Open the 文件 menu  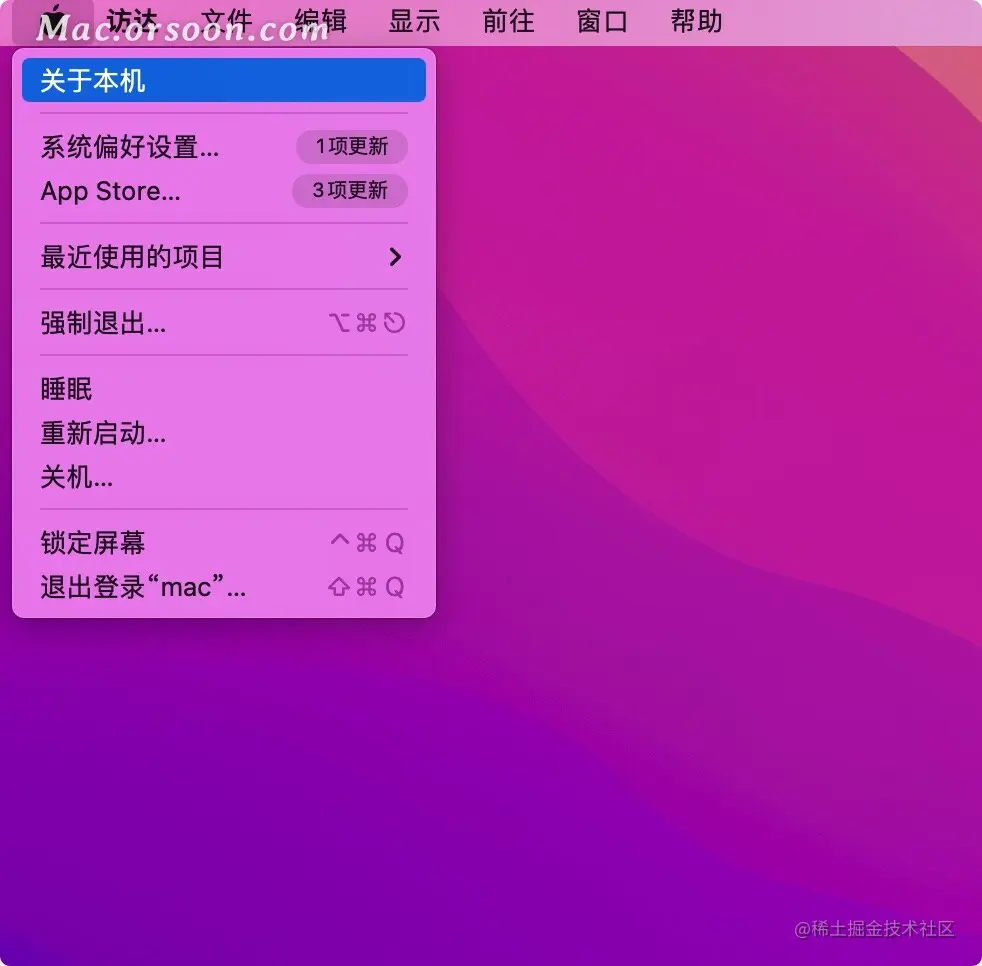tap(226, 21)
